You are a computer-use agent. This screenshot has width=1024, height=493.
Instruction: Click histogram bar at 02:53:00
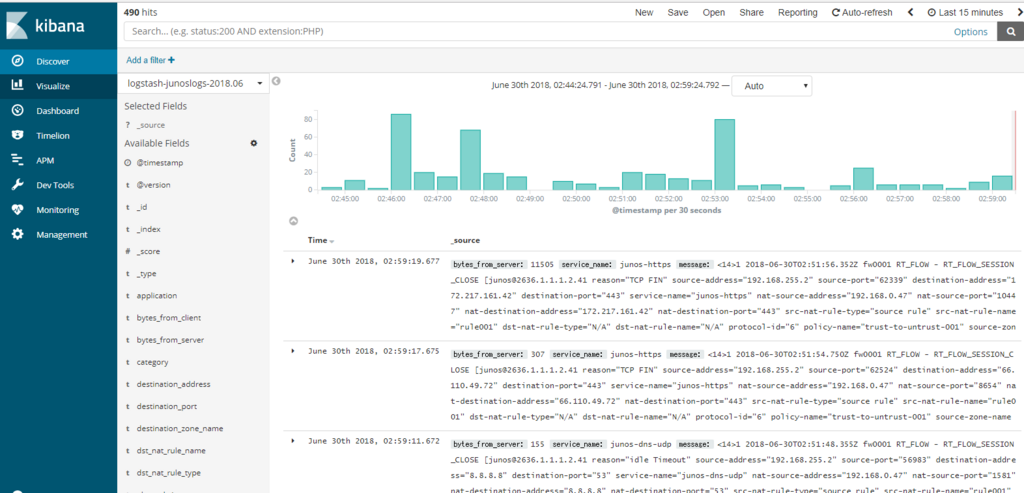(x=725, y=154)
